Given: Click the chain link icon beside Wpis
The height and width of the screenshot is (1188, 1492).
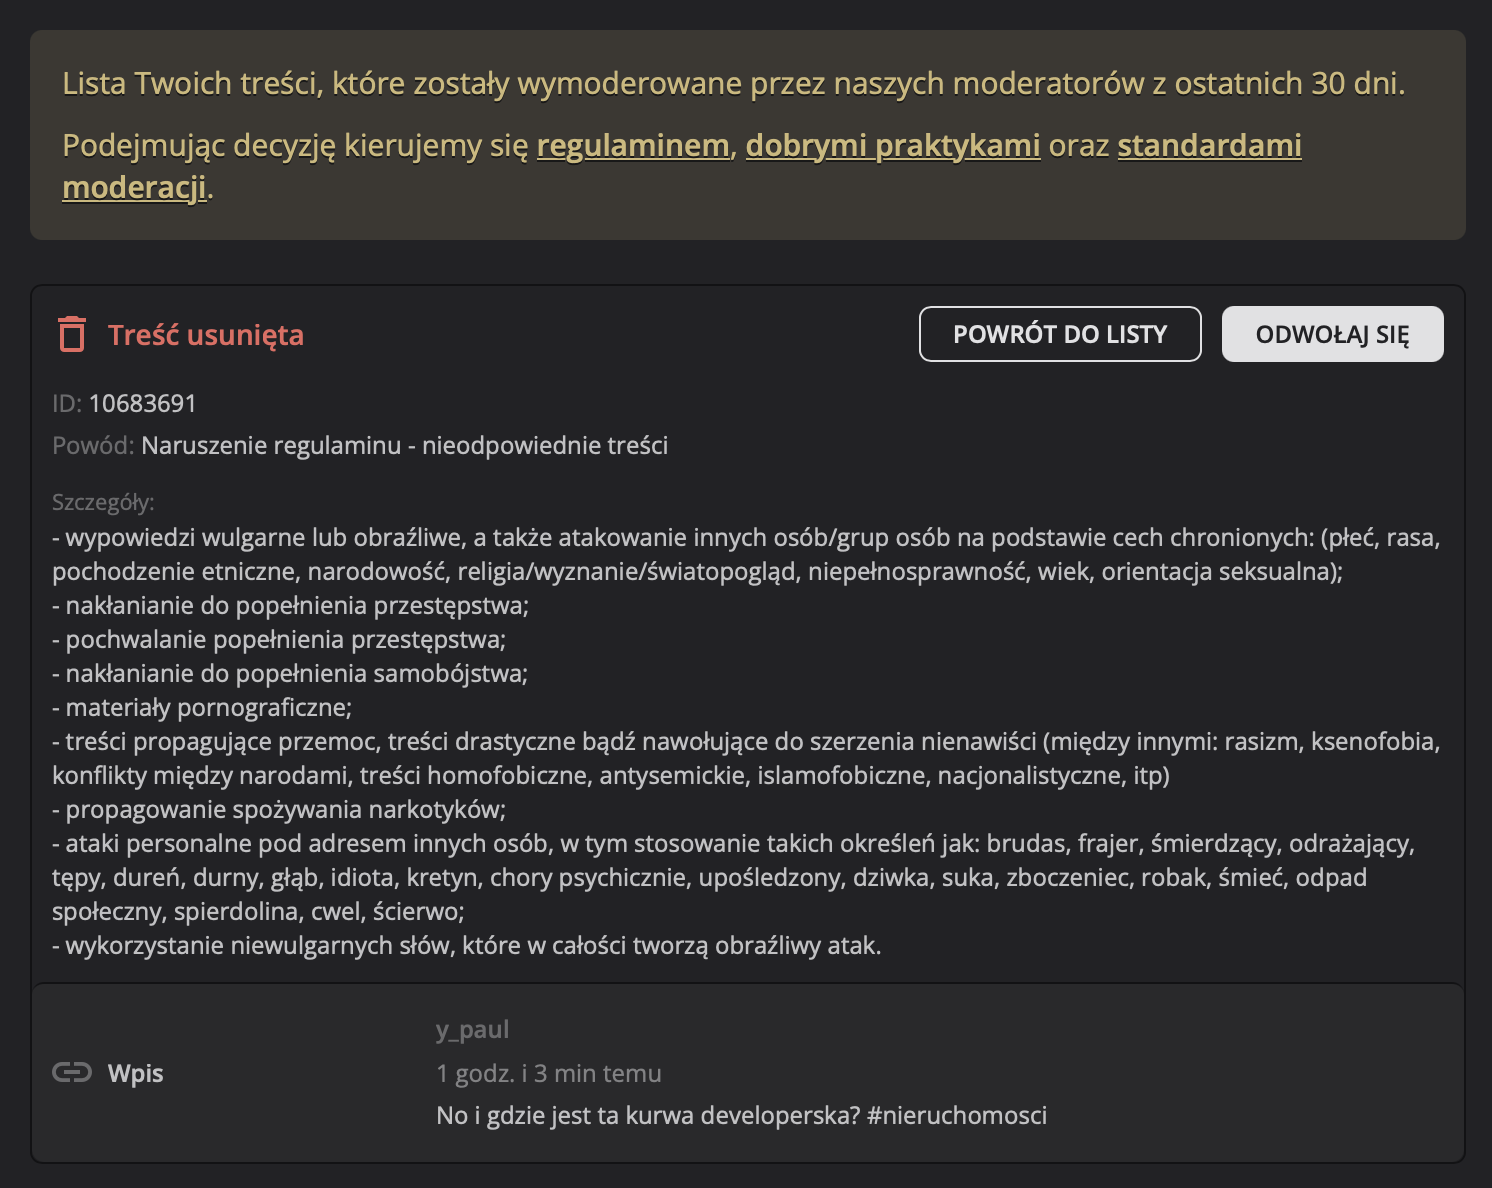Looking at the screenshot, I should [x=72, y=1073].
